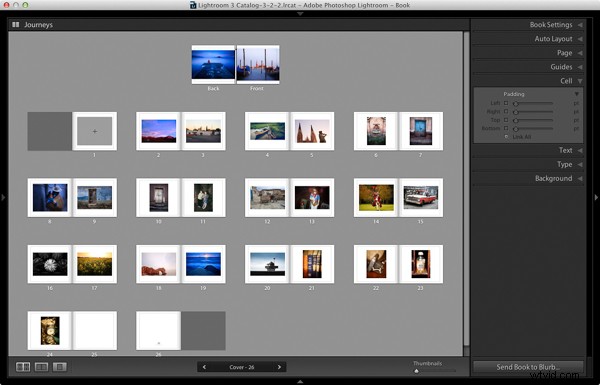Select page 24 thumbnail
This screenshot has width=600, height=385.
50,331
